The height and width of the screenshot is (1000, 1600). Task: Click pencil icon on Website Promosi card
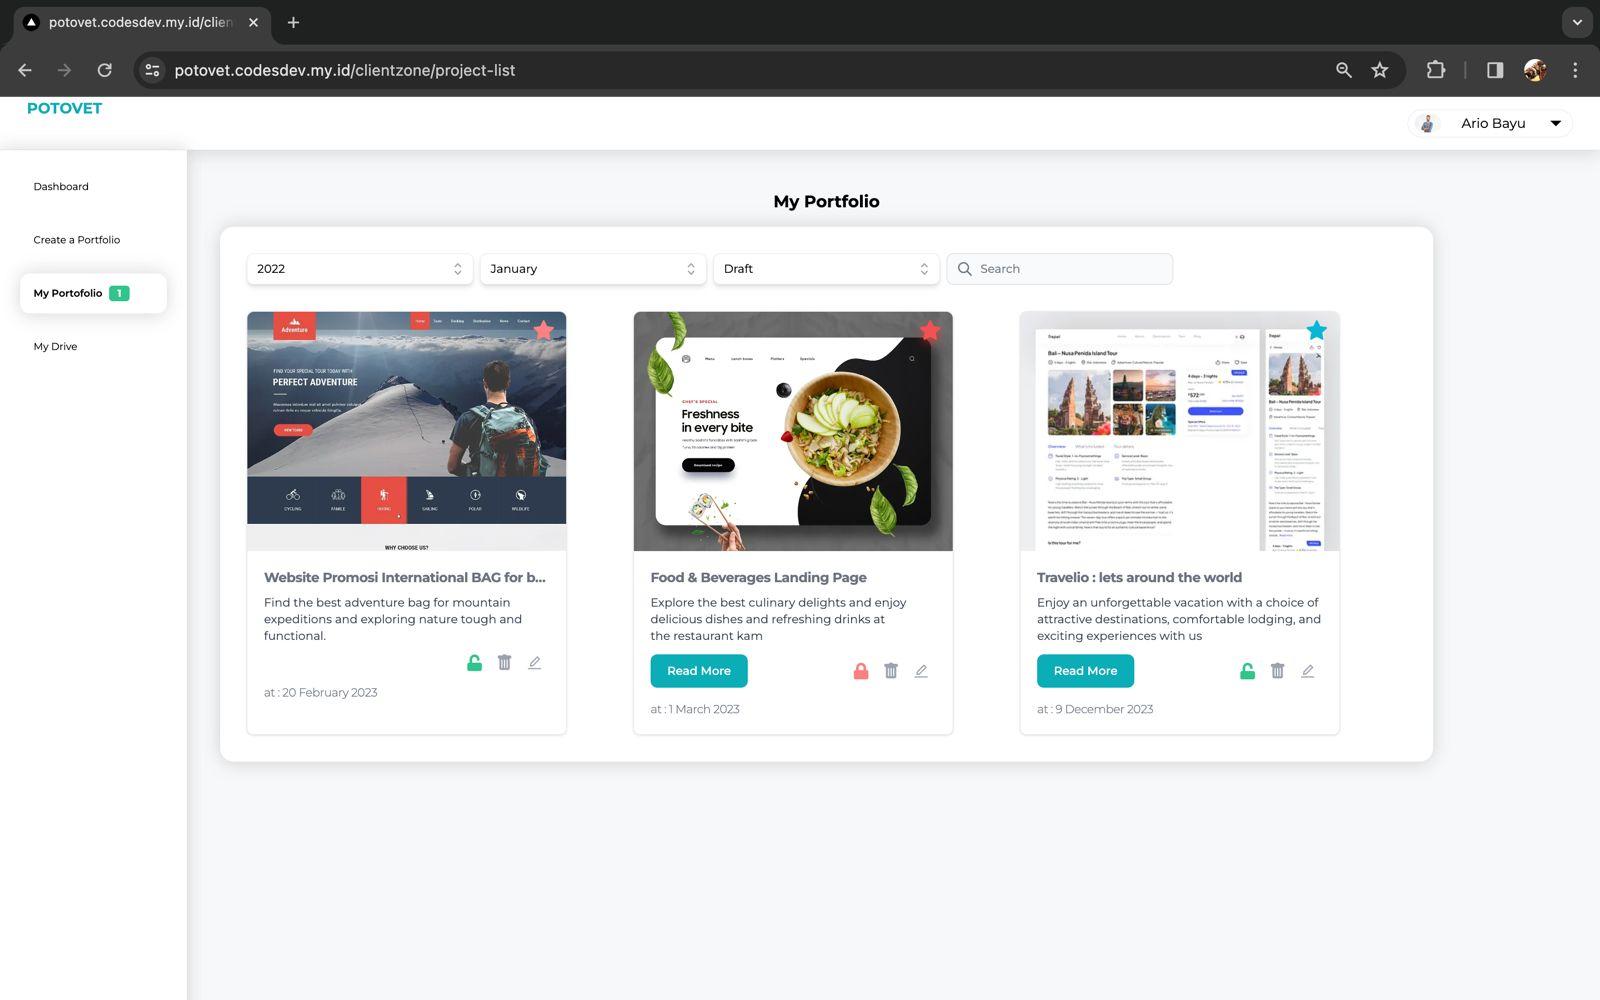click(x=534, y=663)
